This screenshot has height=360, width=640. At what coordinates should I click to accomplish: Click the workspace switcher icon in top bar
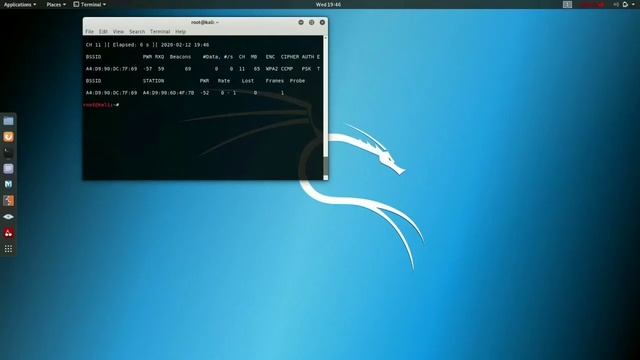567,4
